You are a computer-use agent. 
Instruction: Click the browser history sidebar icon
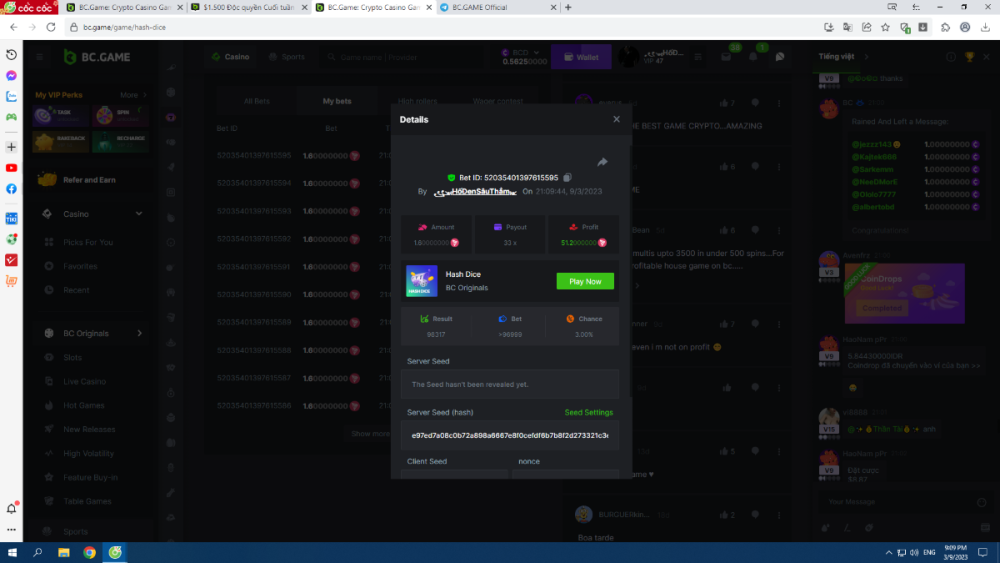click(11, 55)
